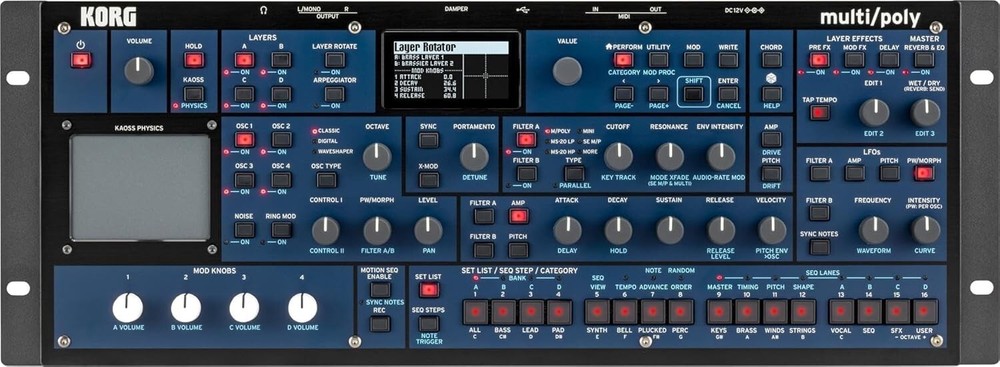The image size is (1000, 367).
Task: Open the MOD page
Action: pyautogui.click(x=693, y=60)
